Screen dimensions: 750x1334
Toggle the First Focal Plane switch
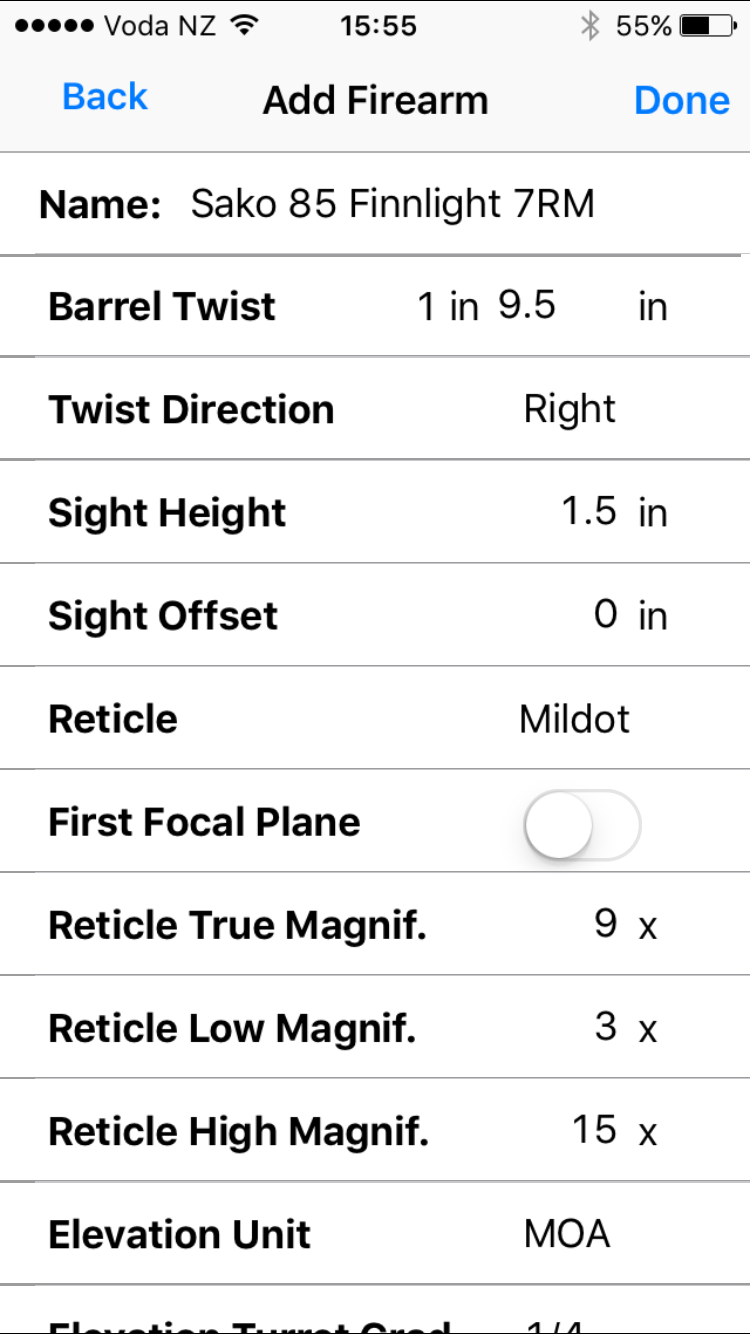click(582, 824)
